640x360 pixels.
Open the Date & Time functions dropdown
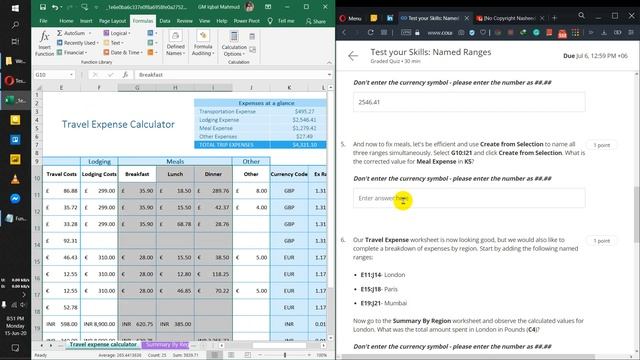pyautogui.click(x=123, y=53)
